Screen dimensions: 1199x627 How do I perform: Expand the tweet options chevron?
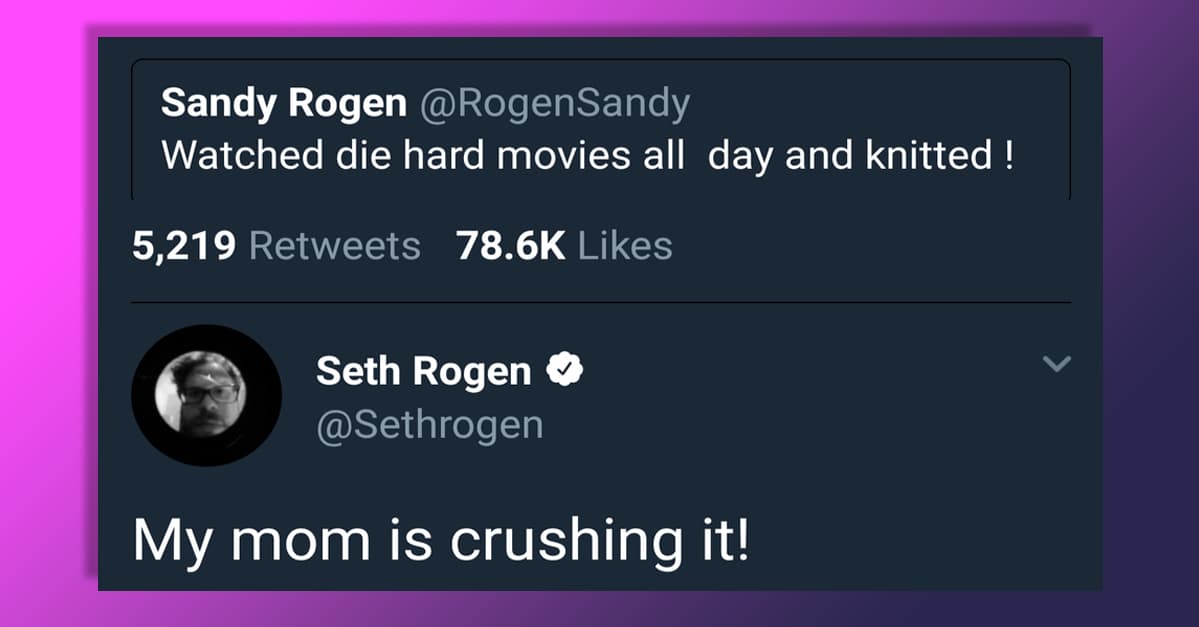tap(1056, 364)
